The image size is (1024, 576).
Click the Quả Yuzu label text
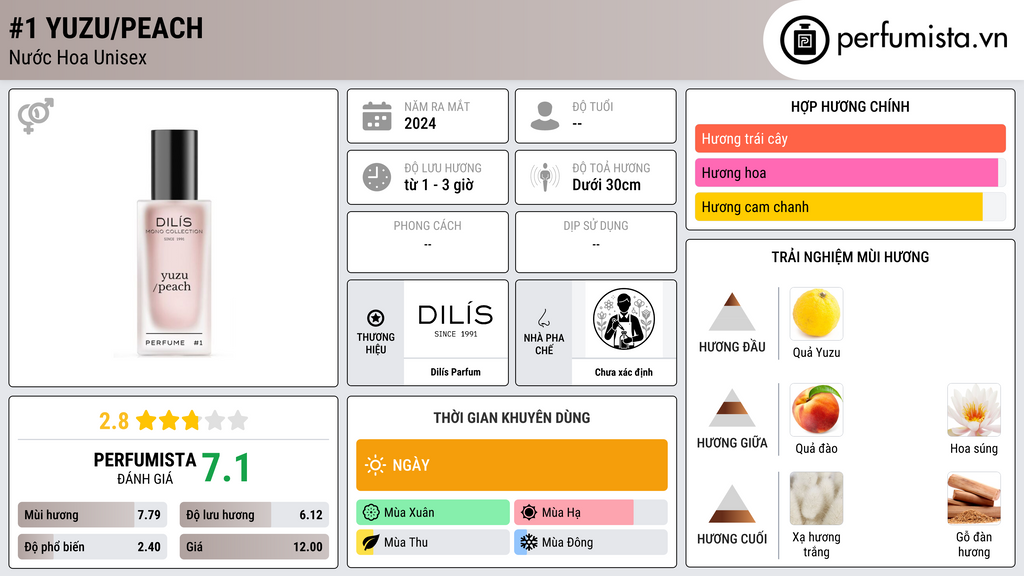coord(816,353)
